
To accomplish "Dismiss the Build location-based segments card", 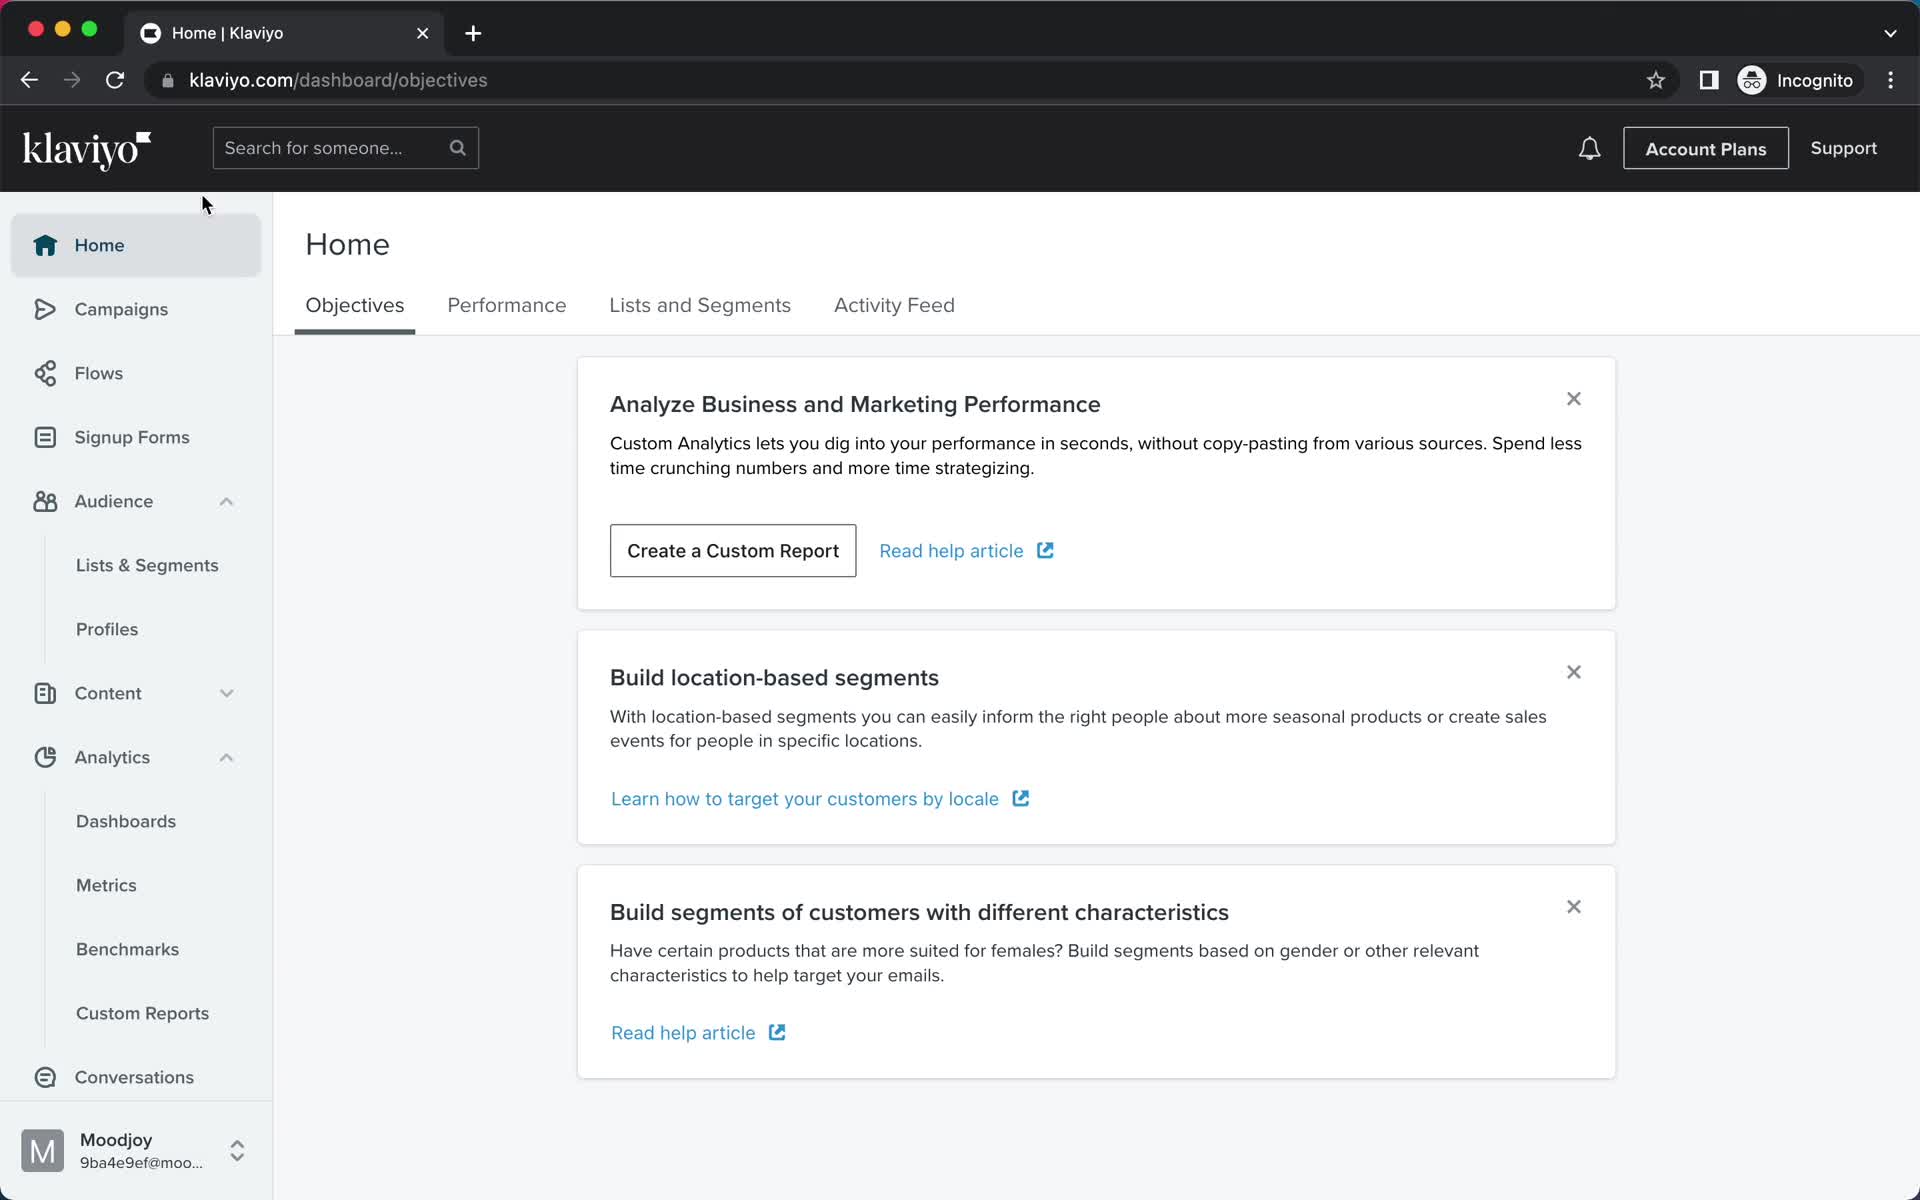I will (1574, 672).
